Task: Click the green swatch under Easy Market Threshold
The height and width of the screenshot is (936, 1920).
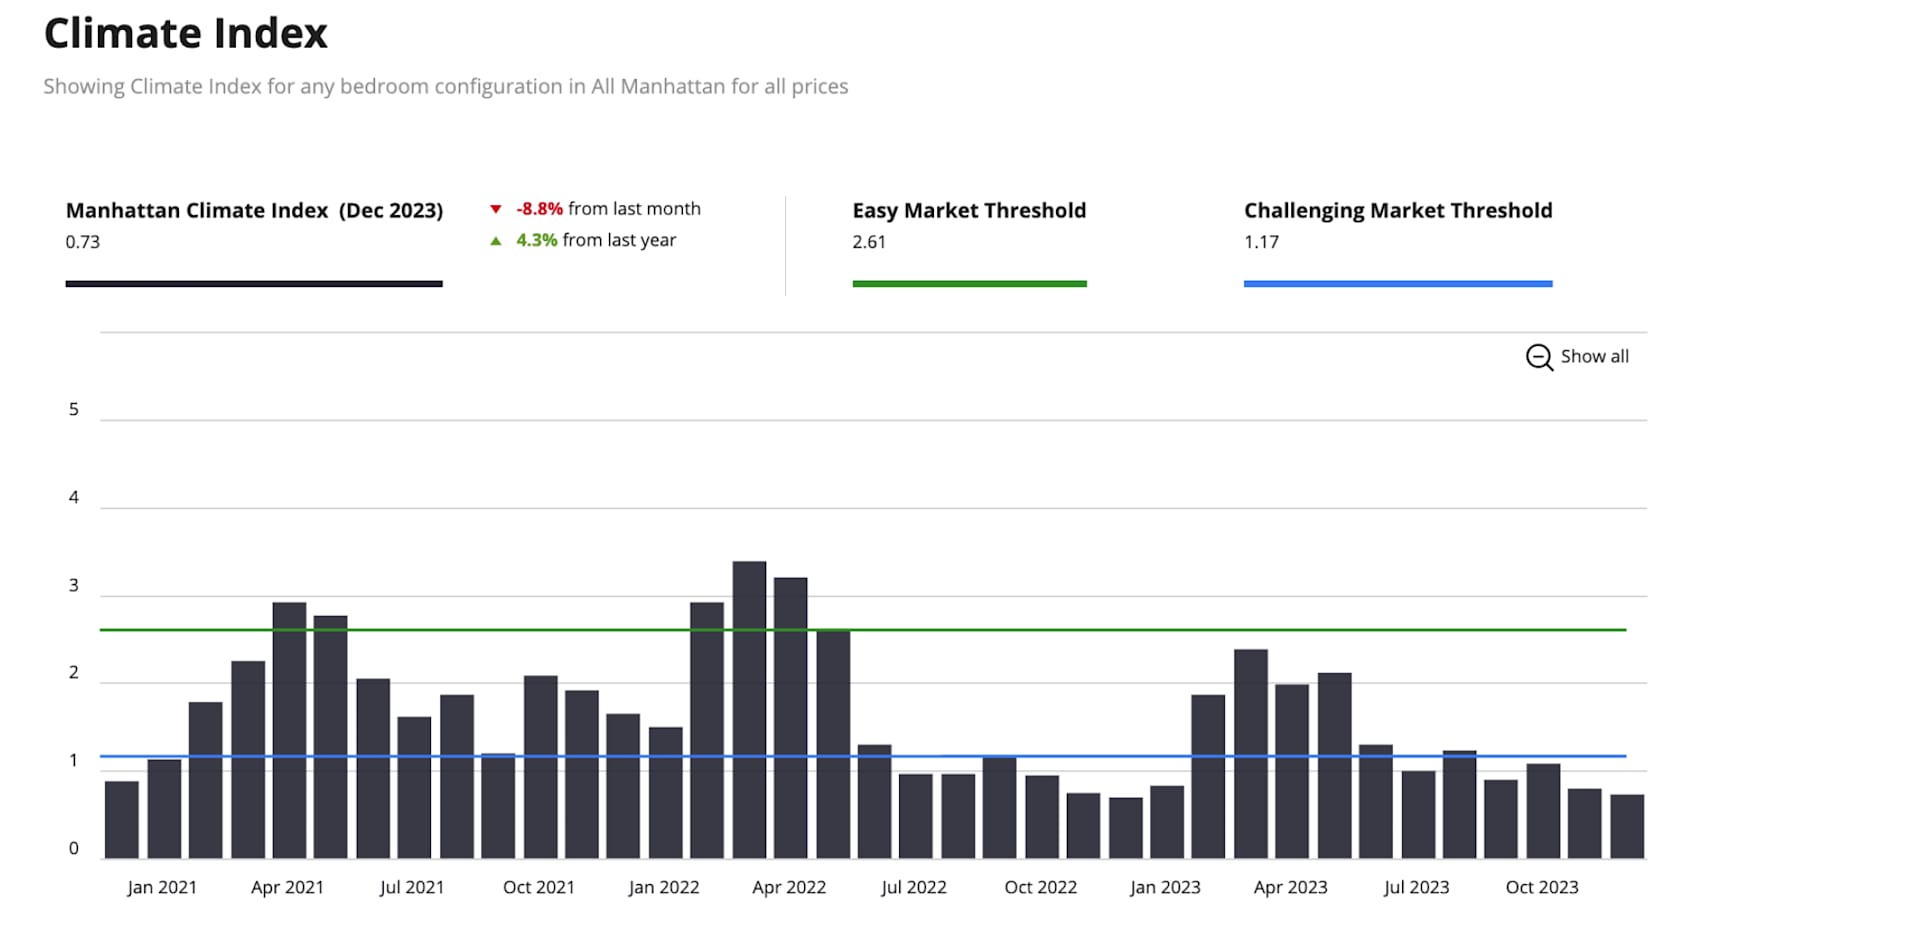Action: click(968, 284)
